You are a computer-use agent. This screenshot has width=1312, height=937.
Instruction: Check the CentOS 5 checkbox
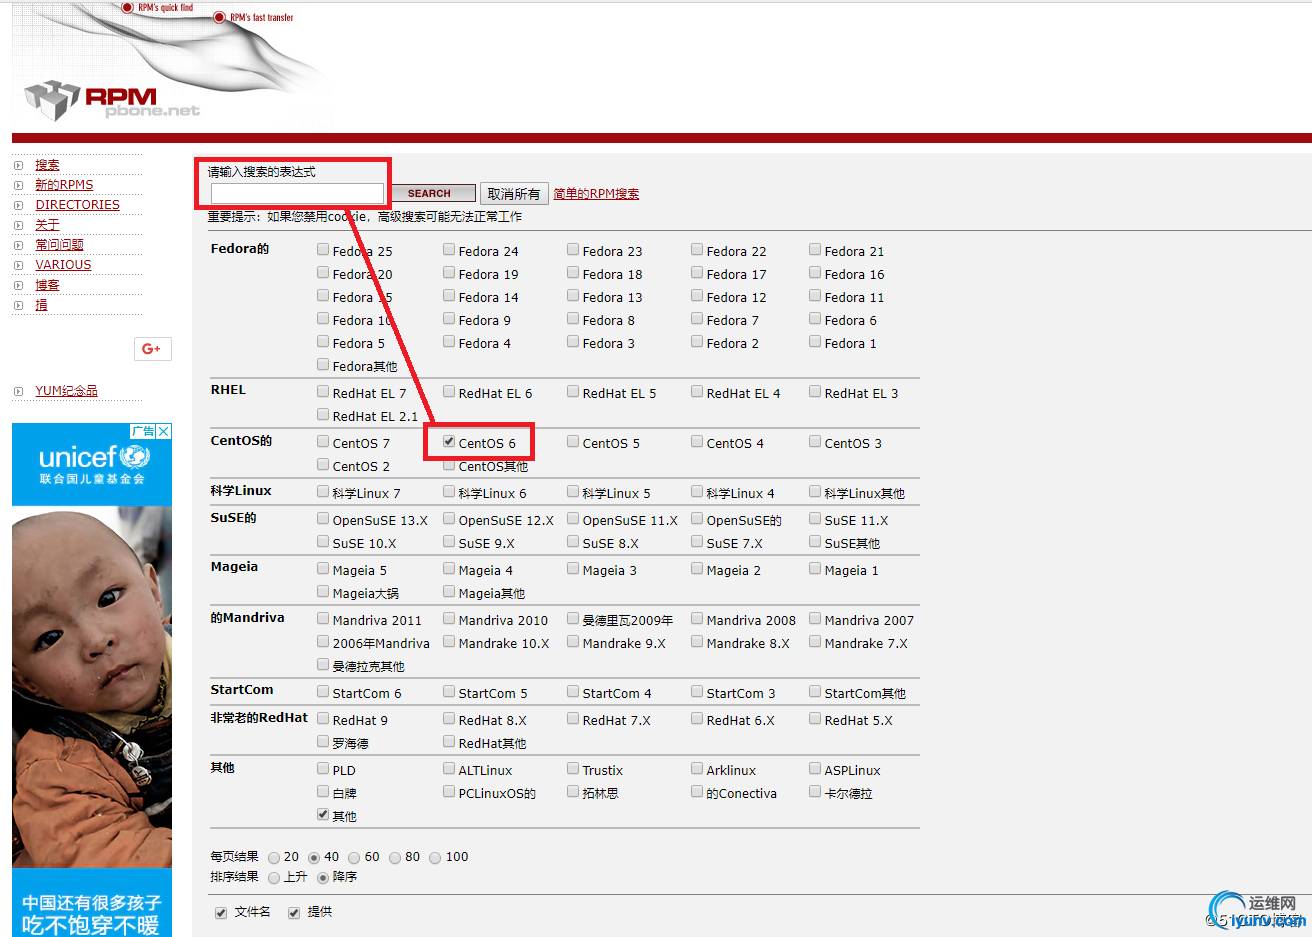[573, 441]
